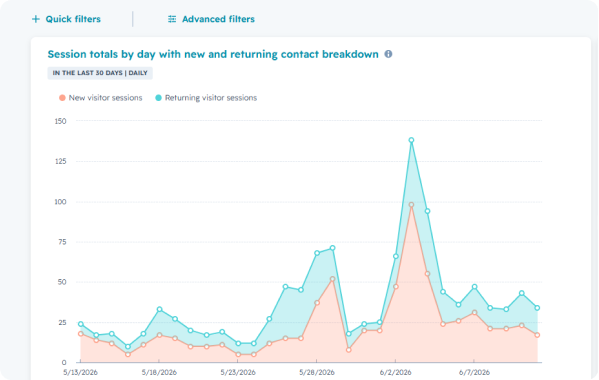Viewport: 599px width, 380px height.
Task: Click the Advanced filters sliders icon
Action: (172, 19)
